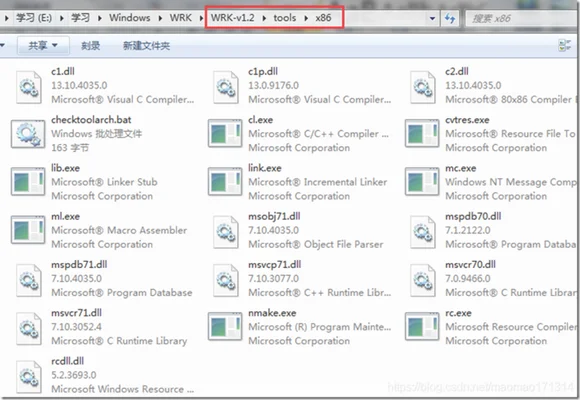Select the mc.exe application icon
Screen dimensions: 580x400
(x=422, y=182)
